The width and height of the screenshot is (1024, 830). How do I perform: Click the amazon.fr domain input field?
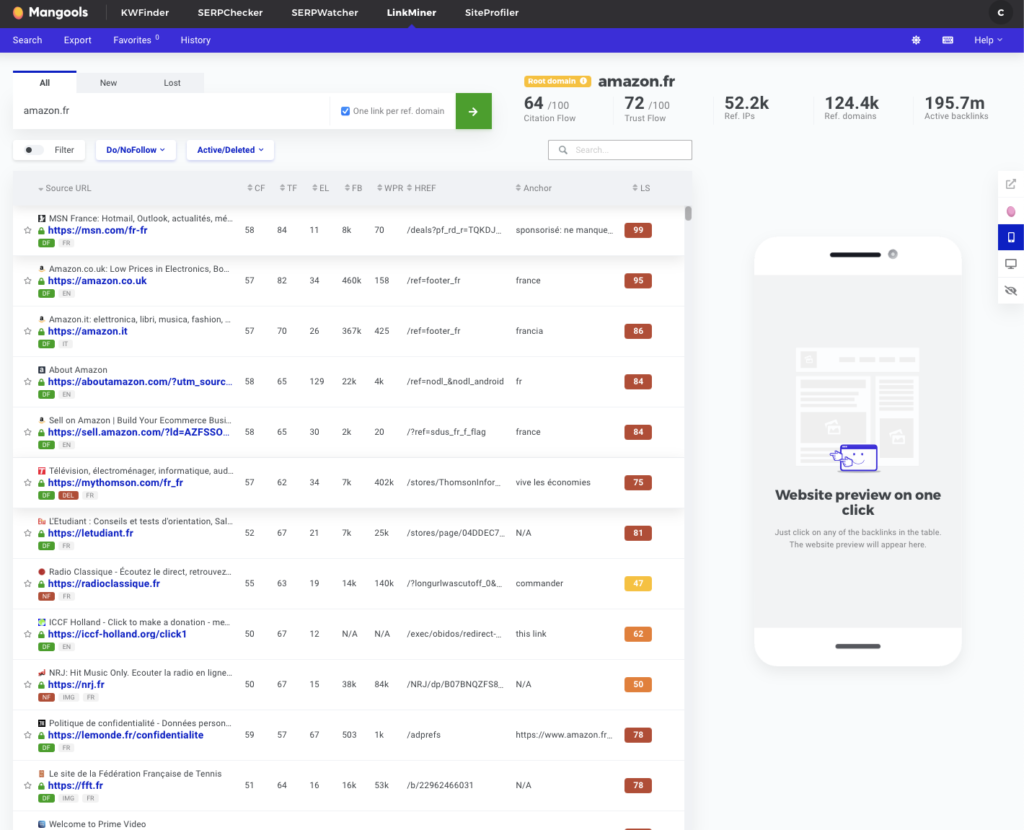coord(171,111)
